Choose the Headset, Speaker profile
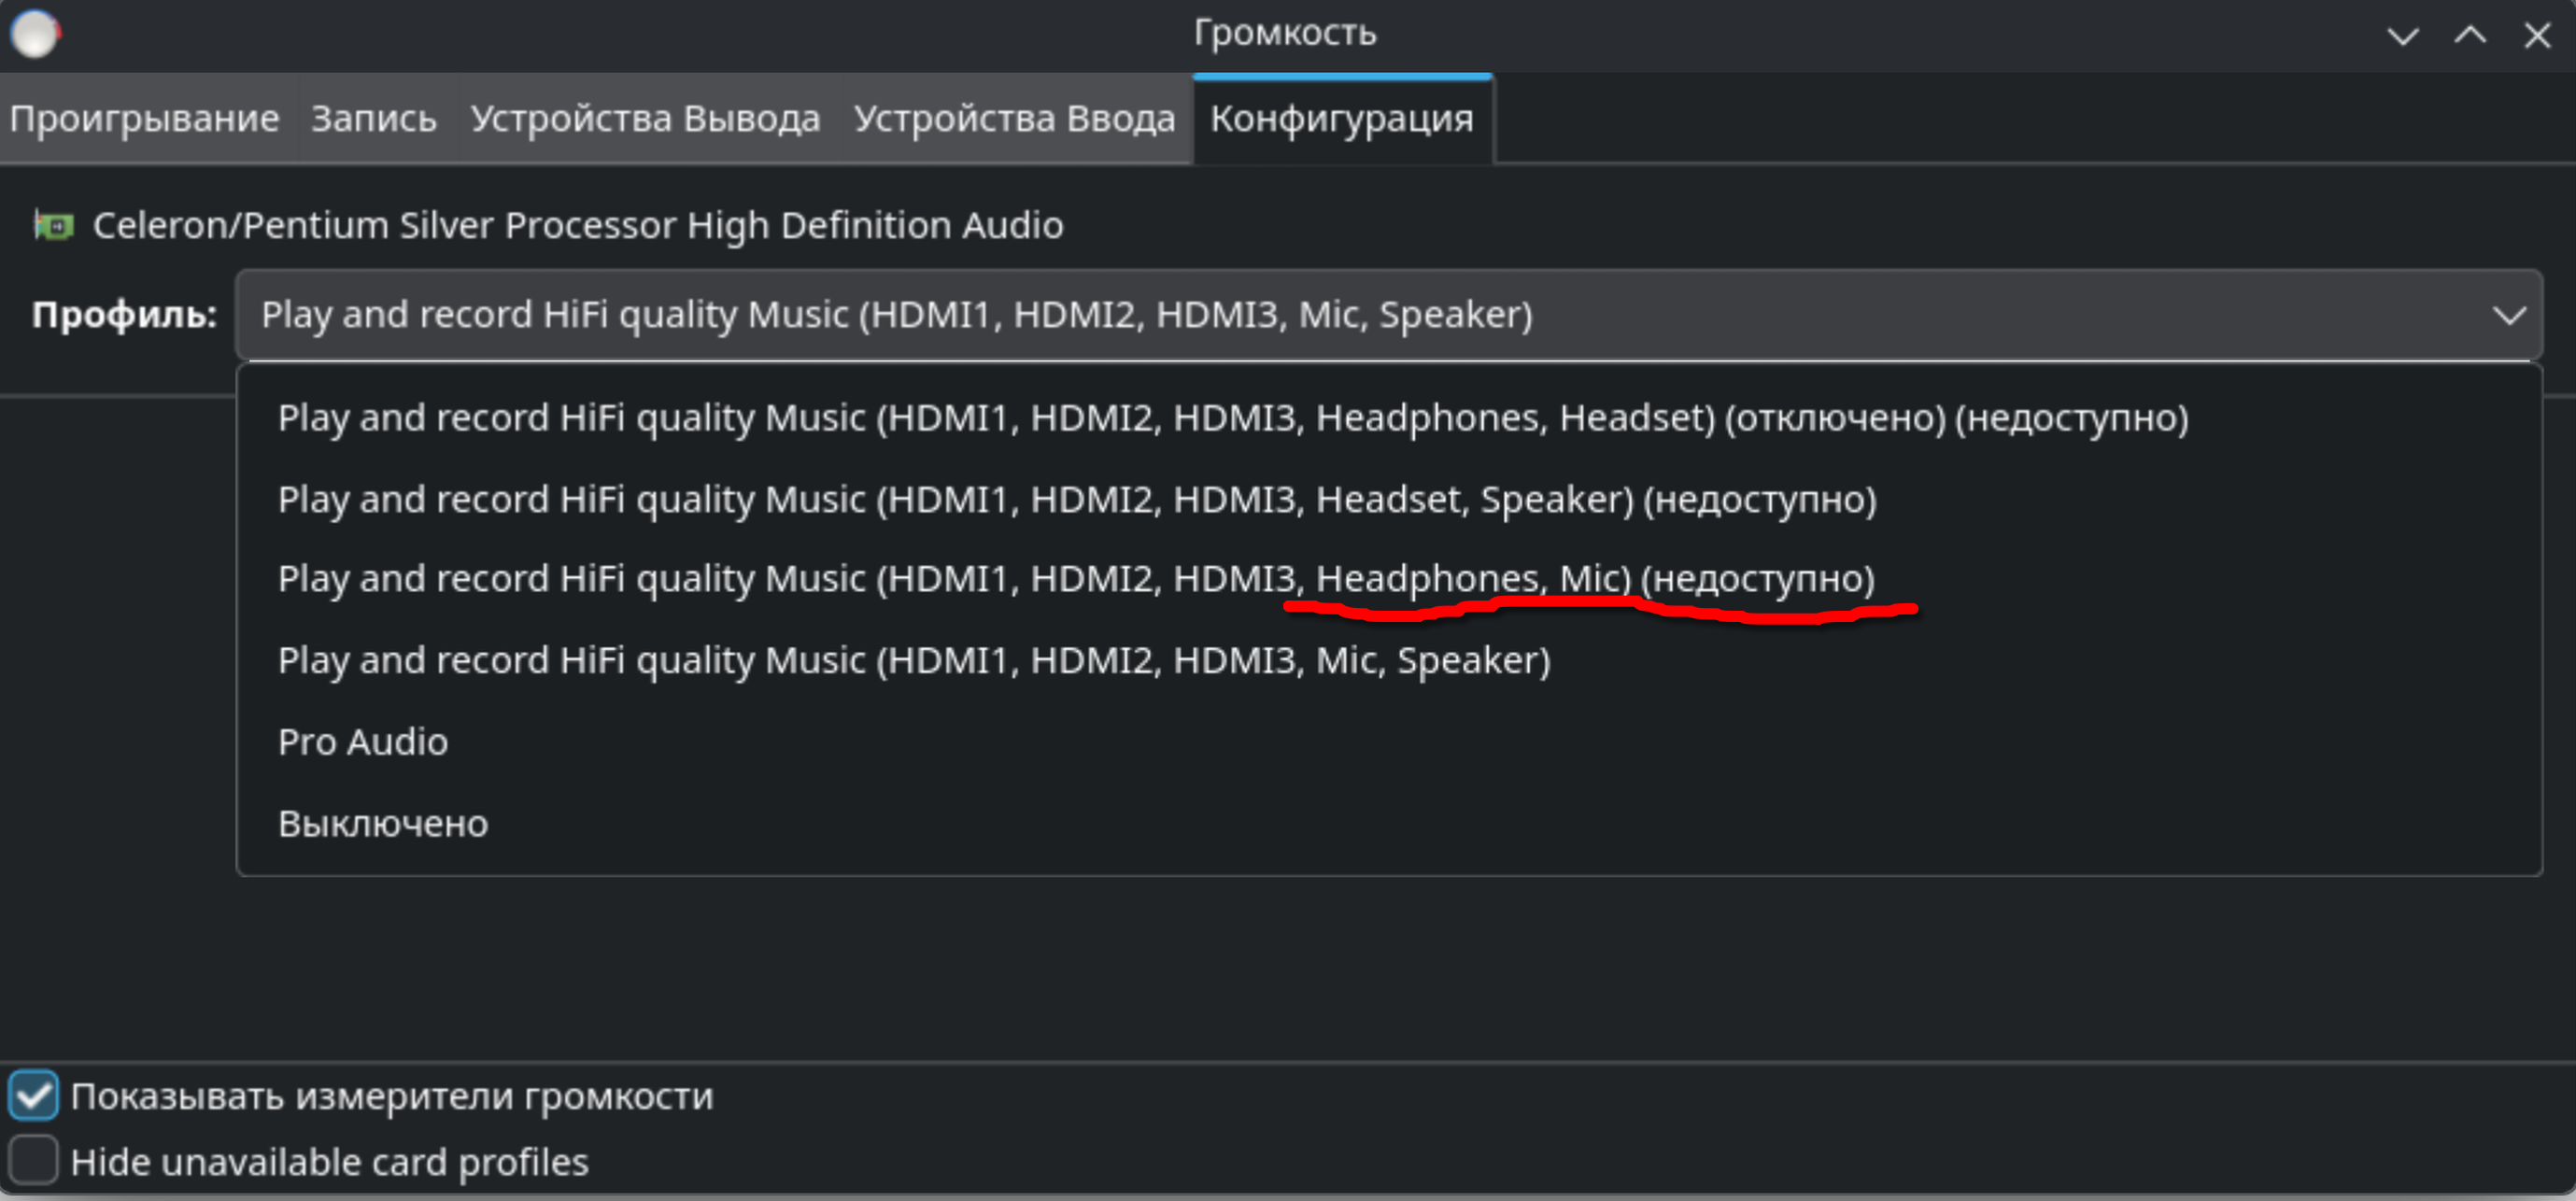The height and width of the screenshot is (1201, 2576). click(x=1076, y=499)
